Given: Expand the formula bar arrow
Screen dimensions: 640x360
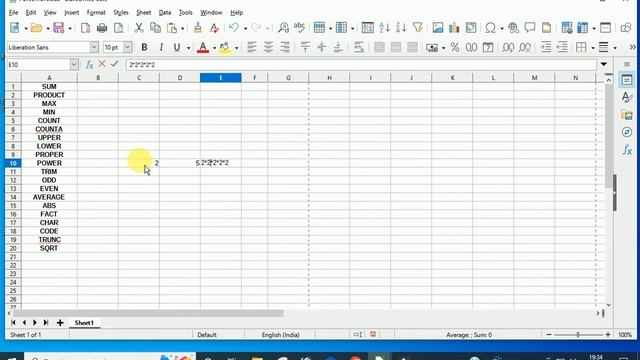Looking at the screenshot, I should pyautogui.click(x=604, y=64).
